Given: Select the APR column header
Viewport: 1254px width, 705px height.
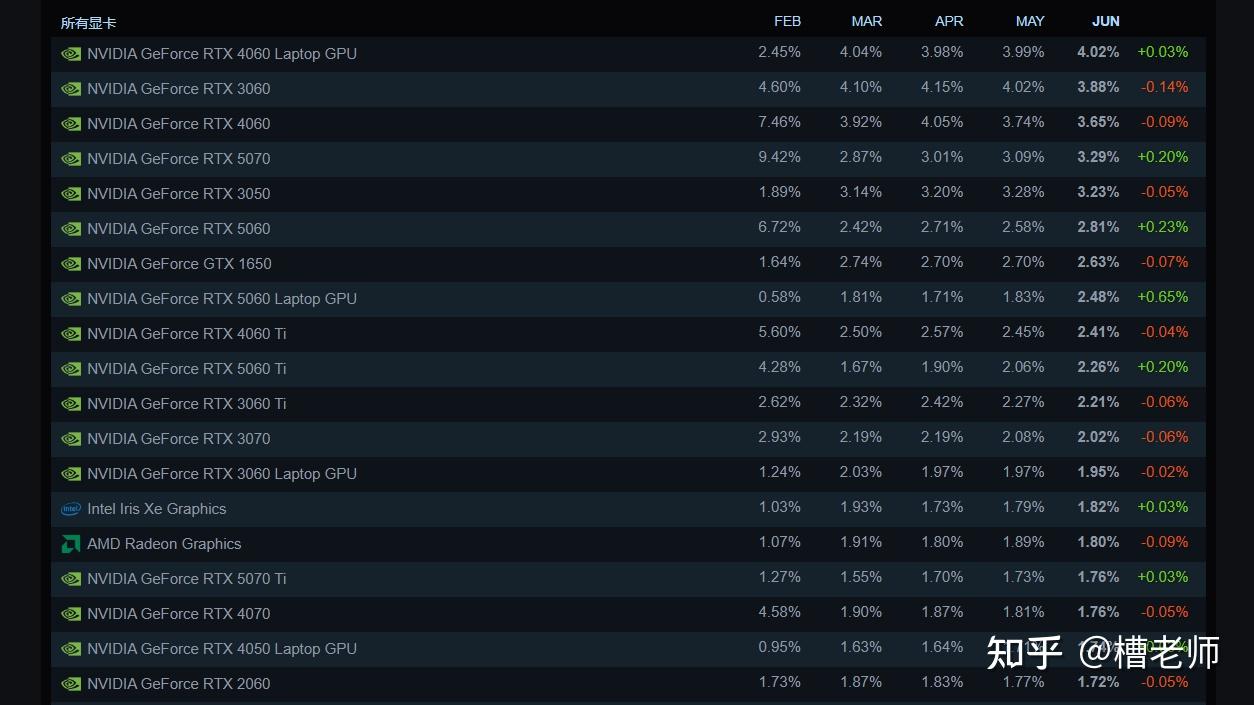Looking at the screenshot, I should click(x=949, y=21).
